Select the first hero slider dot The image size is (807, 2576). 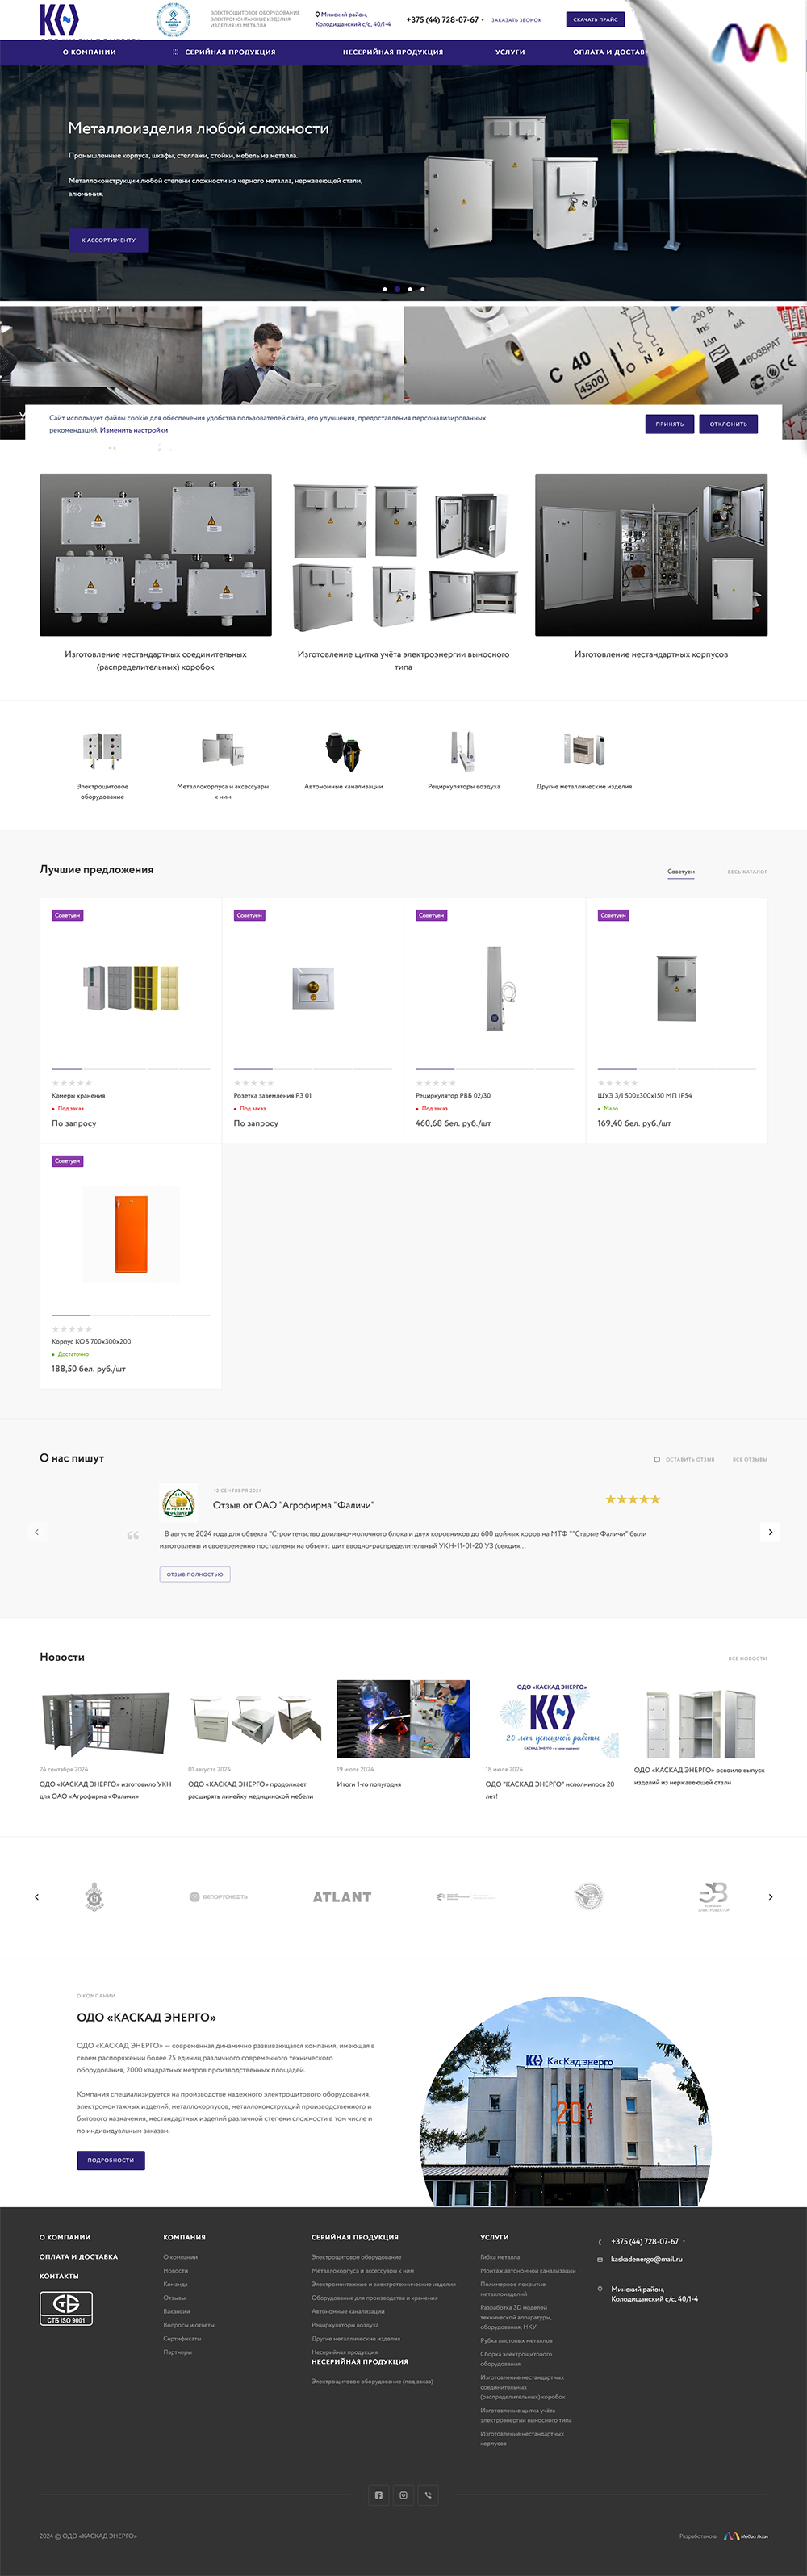(x=385, y=289)
